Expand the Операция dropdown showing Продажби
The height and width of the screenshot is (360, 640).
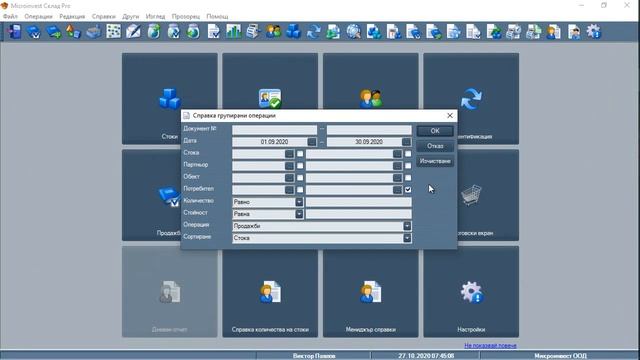pyautogui.click(x=407, y=226)
